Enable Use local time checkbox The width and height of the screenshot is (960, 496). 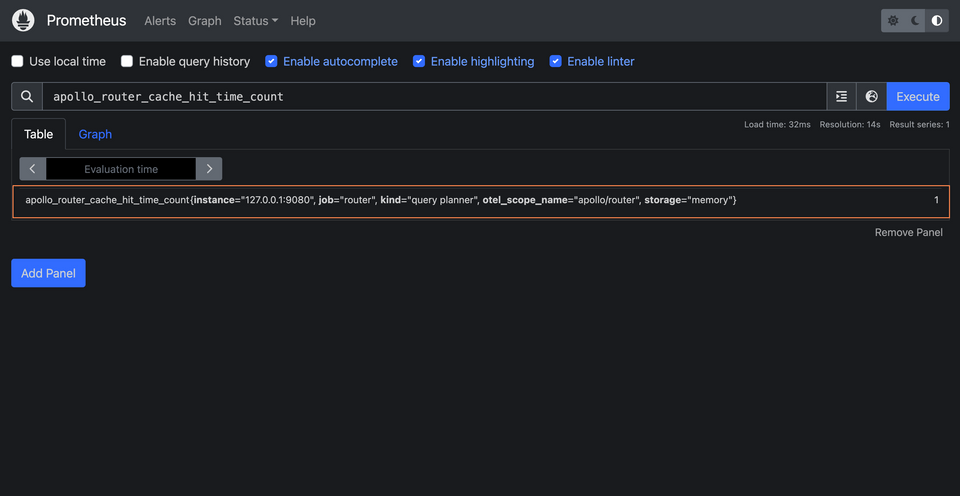[18, 61]
